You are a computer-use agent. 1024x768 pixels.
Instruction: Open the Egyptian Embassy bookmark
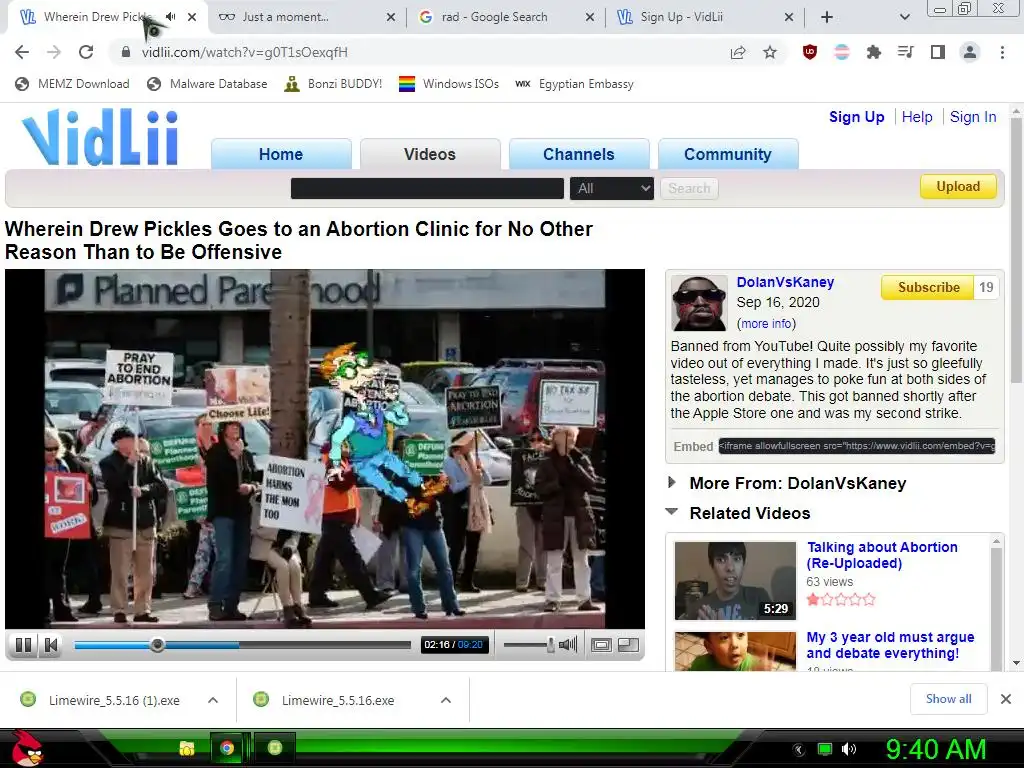(x=575, y=84)
